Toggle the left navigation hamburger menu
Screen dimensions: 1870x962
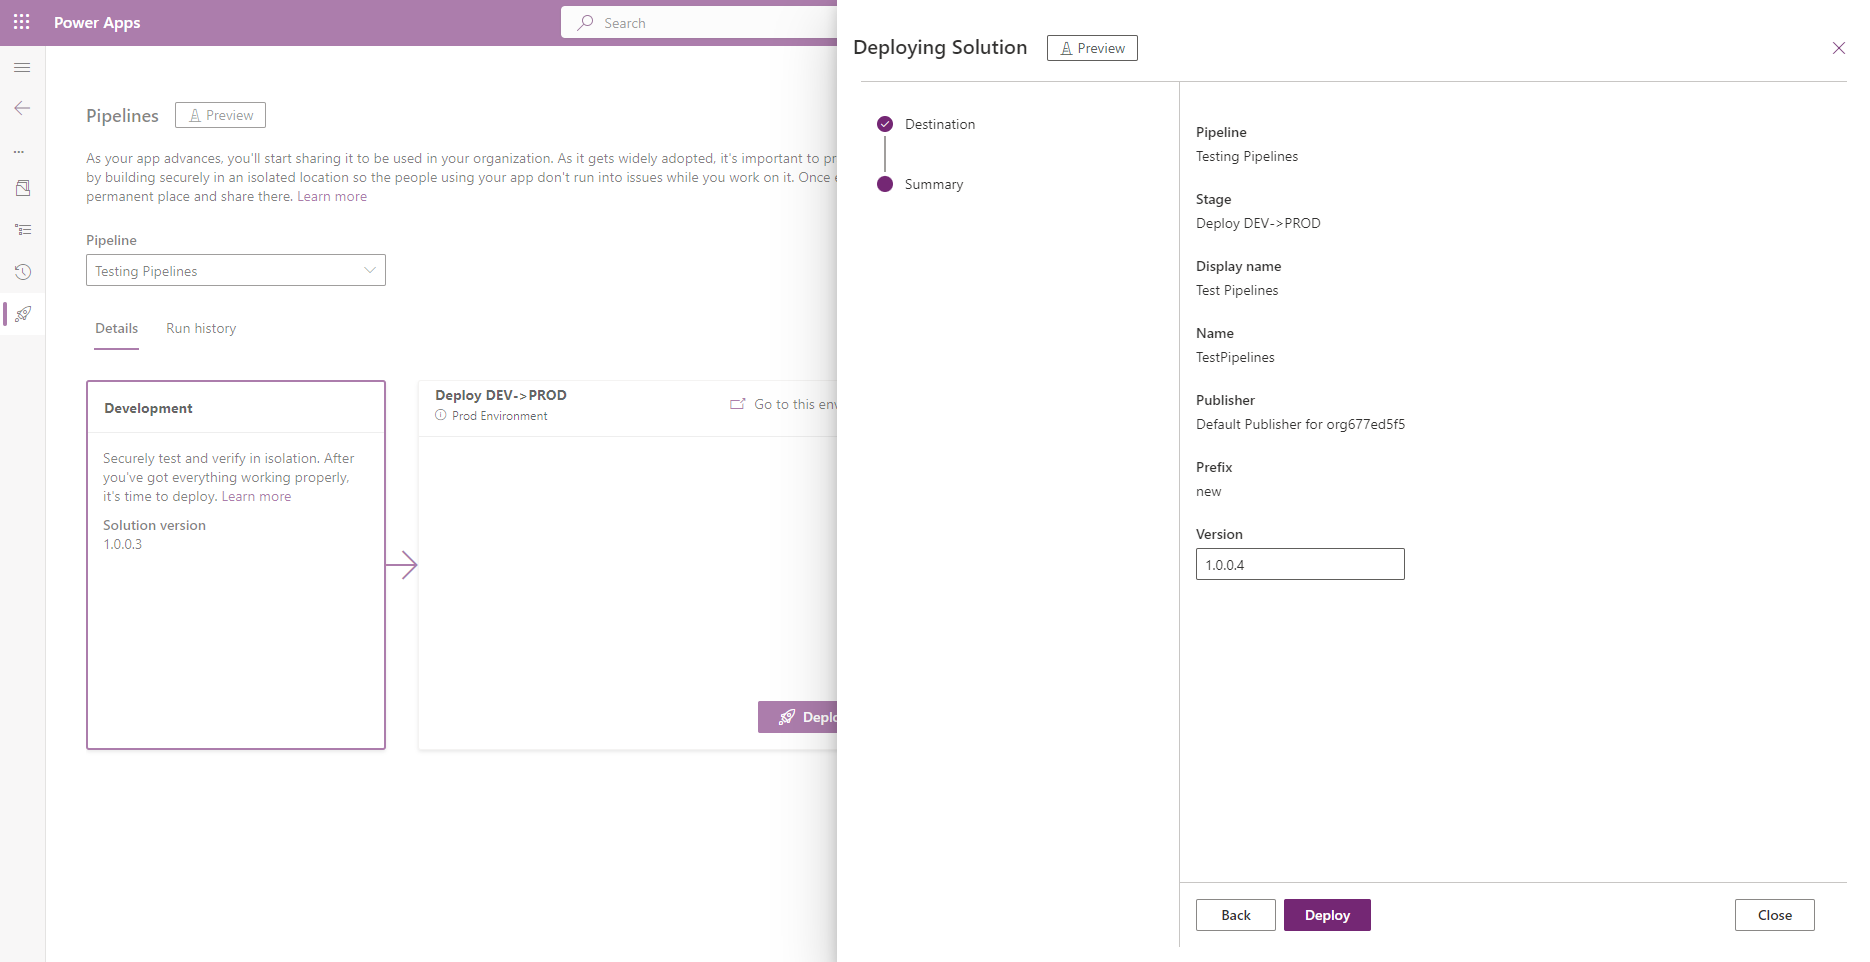[22, 67]
